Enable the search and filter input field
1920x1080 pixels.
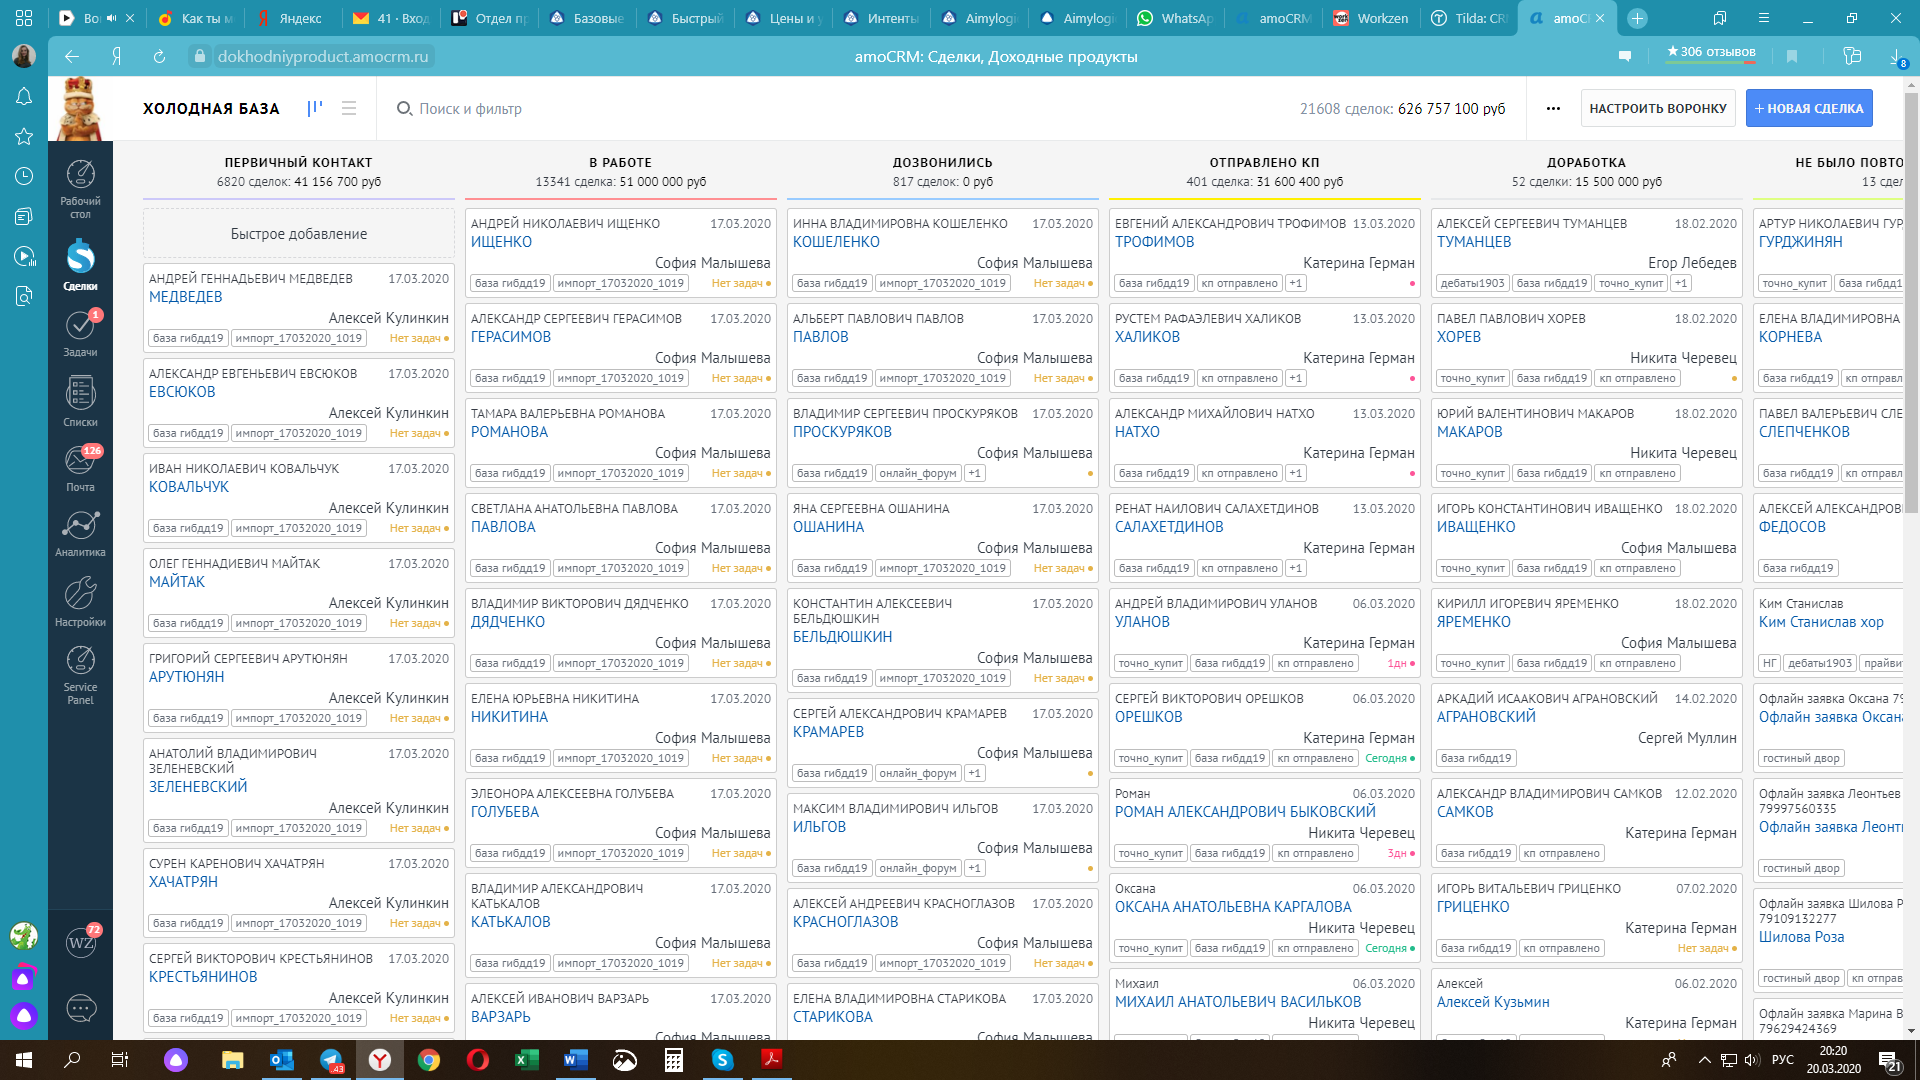(468, 108)
